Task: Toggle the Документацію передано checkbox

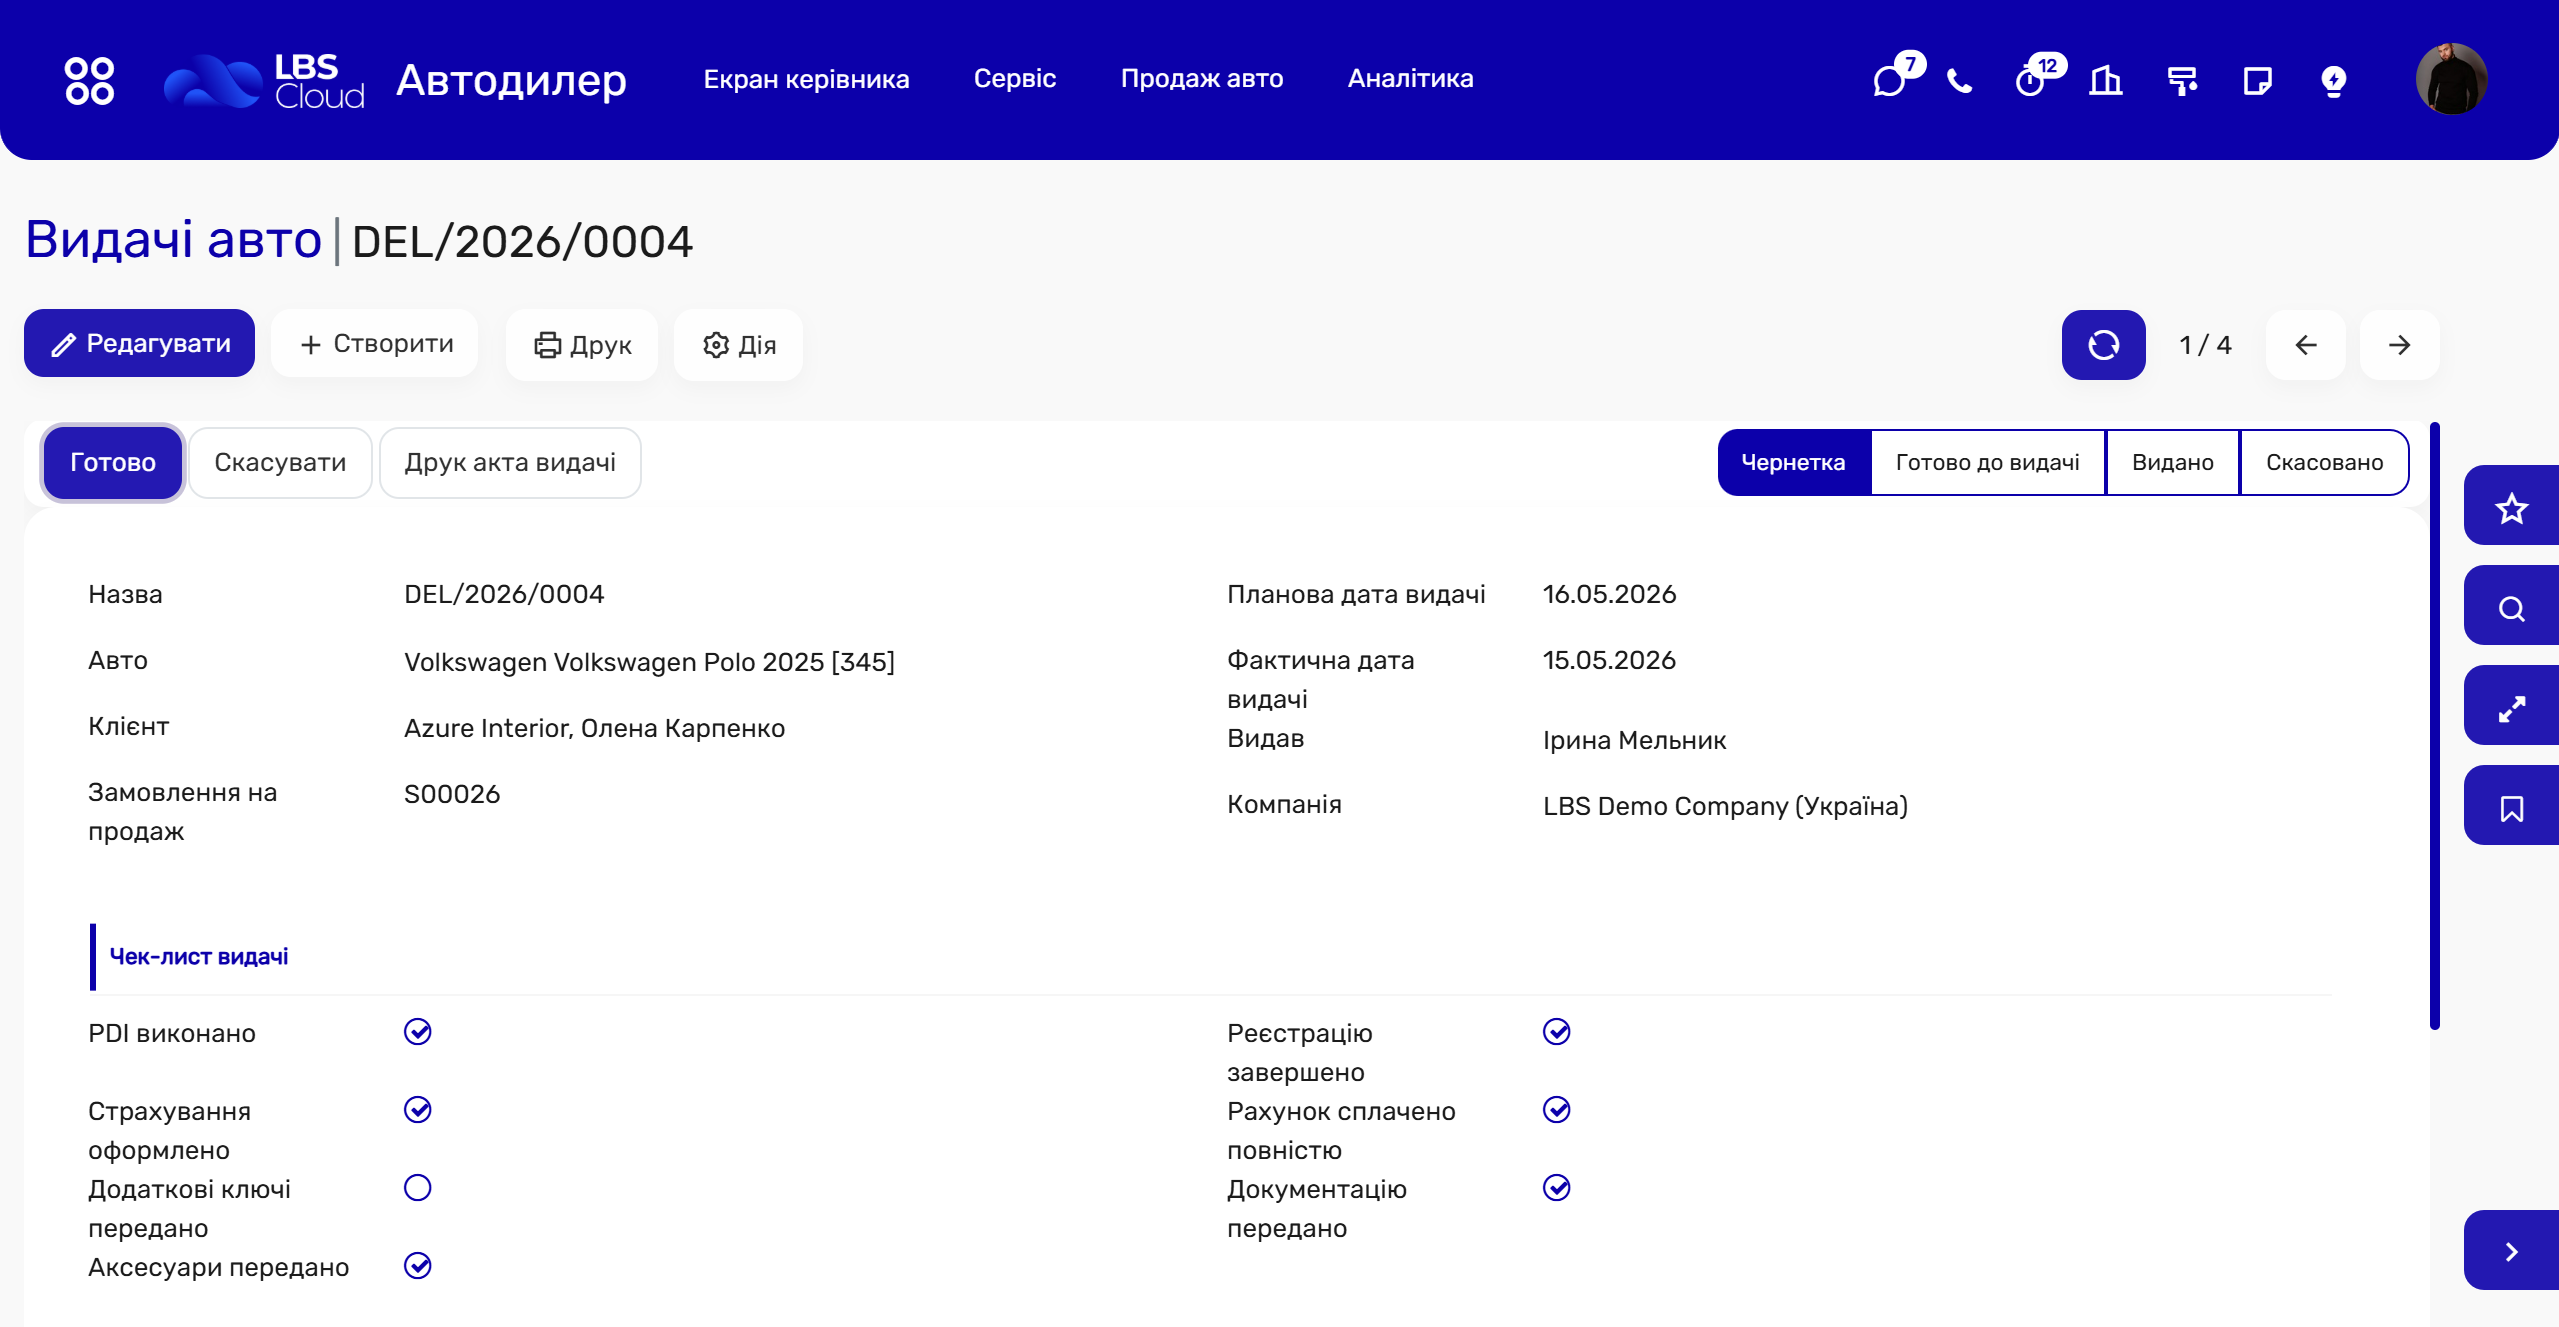Action: tap(1557, 1188)
